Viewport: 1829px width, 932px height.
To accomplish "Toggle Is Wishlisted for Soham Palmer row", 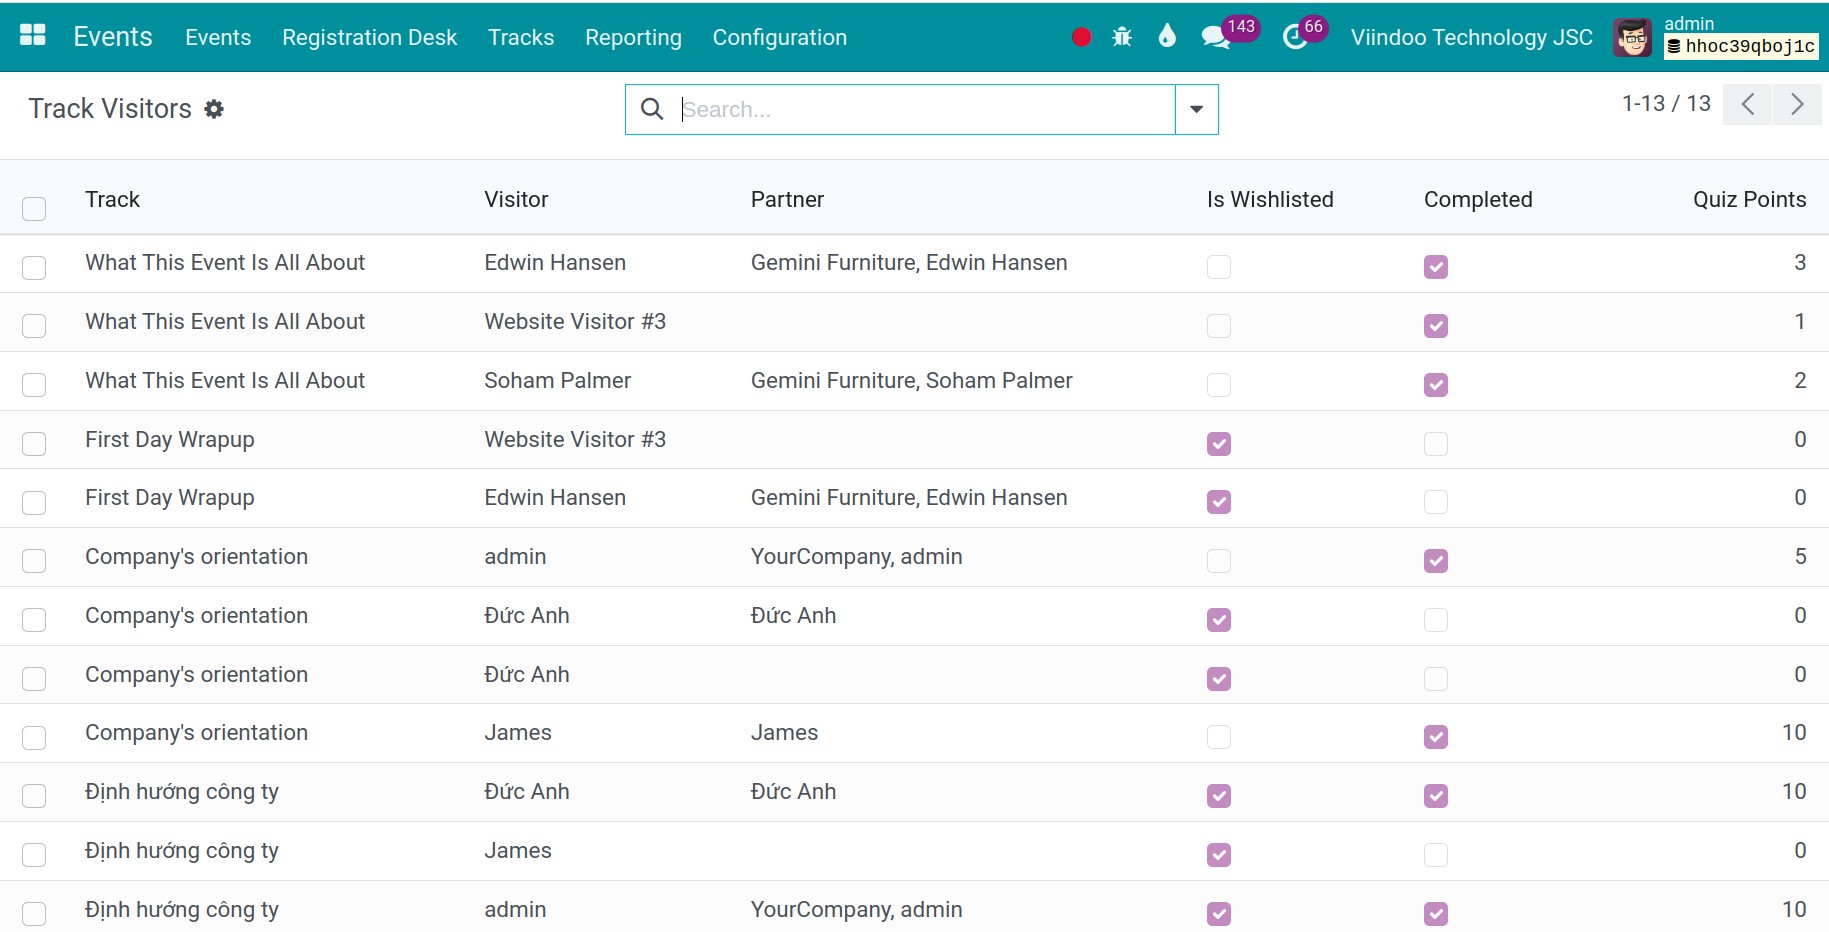I will 1219,385.
